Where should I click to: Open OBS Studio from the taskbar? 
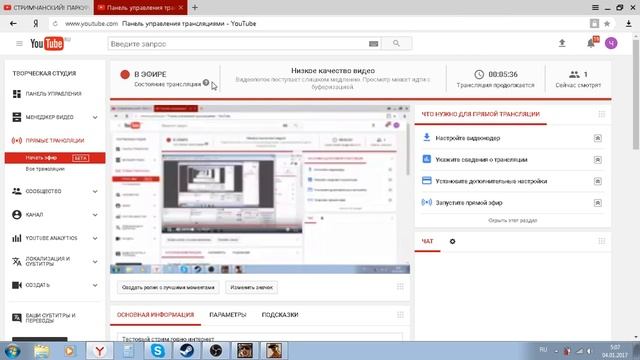pos(216,351)
